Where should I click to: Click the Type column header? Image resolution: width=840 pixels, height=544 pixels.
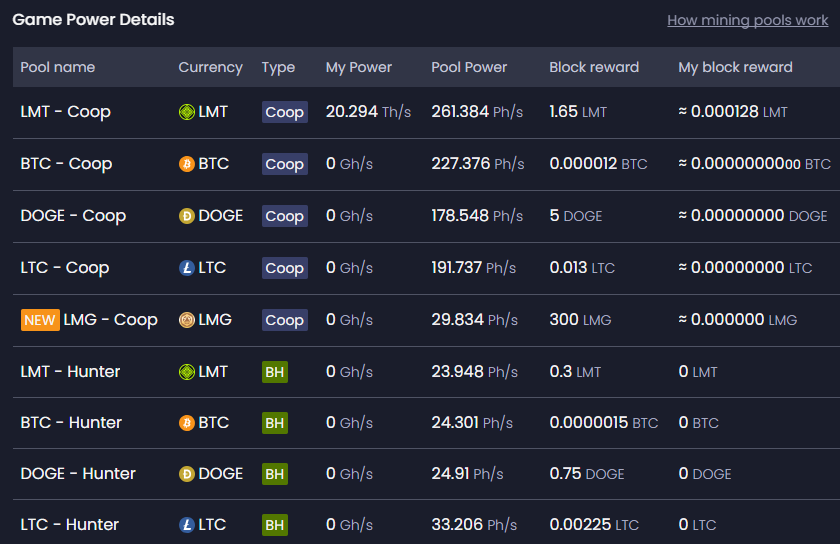pyautogui.click(x=279, y=68)
